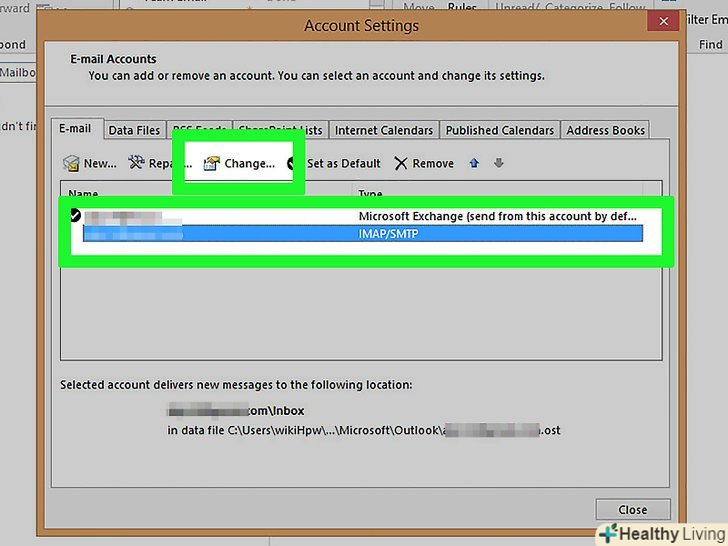
Task: Open Change settings for selected account
Action: pyautogui.click(x=239, y=163)
